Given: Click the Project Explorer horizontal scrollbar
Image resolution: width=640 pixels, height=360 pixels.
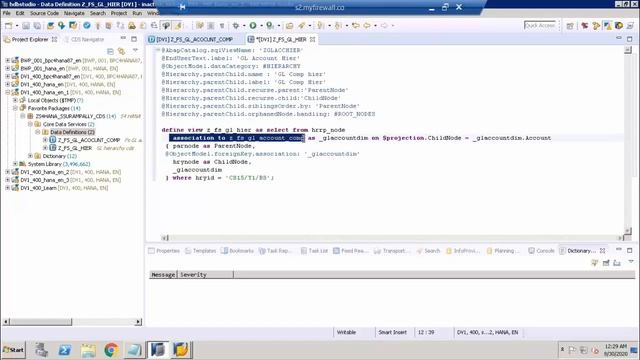Looking at the screenshot, I should (x=72, y=322).
